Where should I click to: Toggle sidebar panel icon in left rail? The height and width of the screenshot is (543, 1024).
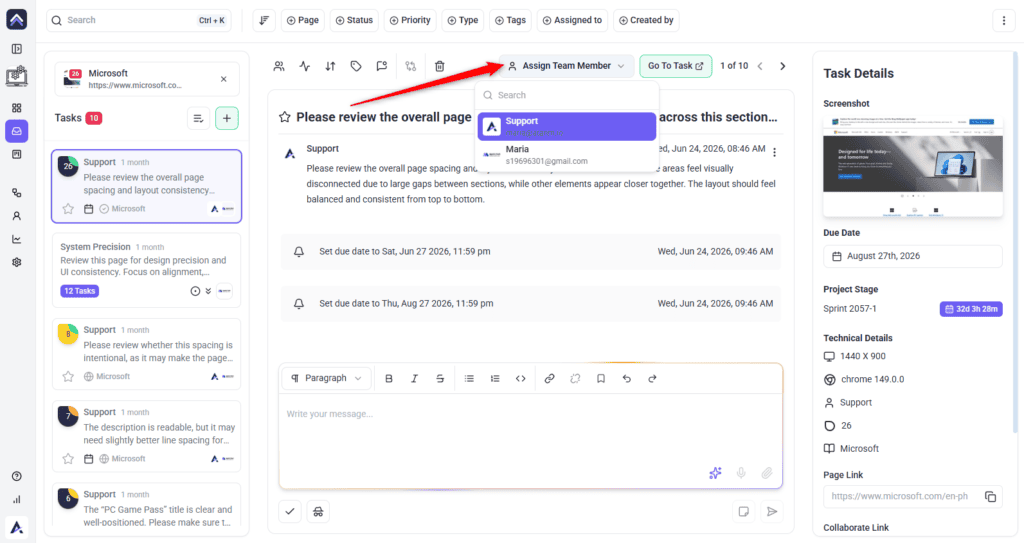point(17,49)
